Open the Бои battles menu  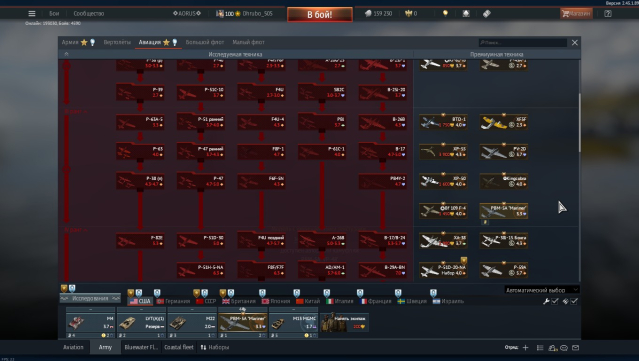pos(54,13)
